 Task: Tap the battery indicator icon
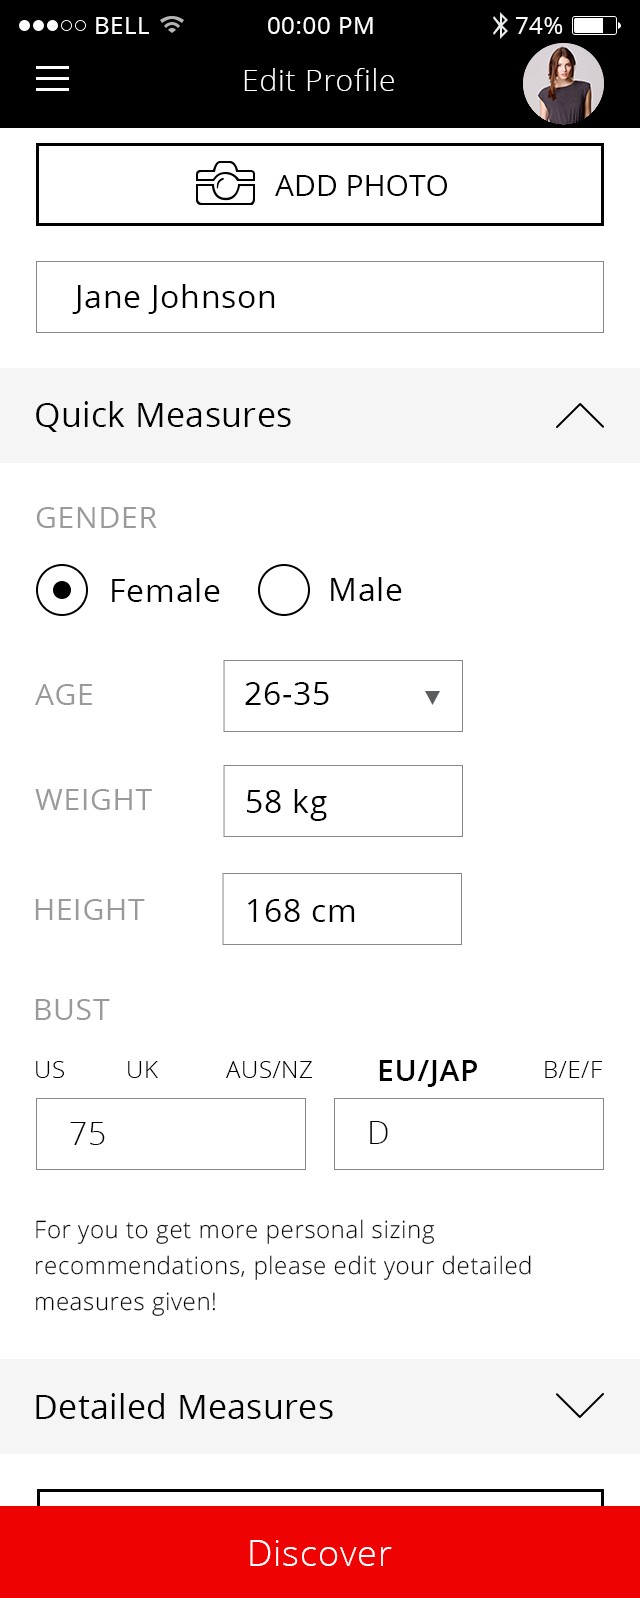point(594,25)
